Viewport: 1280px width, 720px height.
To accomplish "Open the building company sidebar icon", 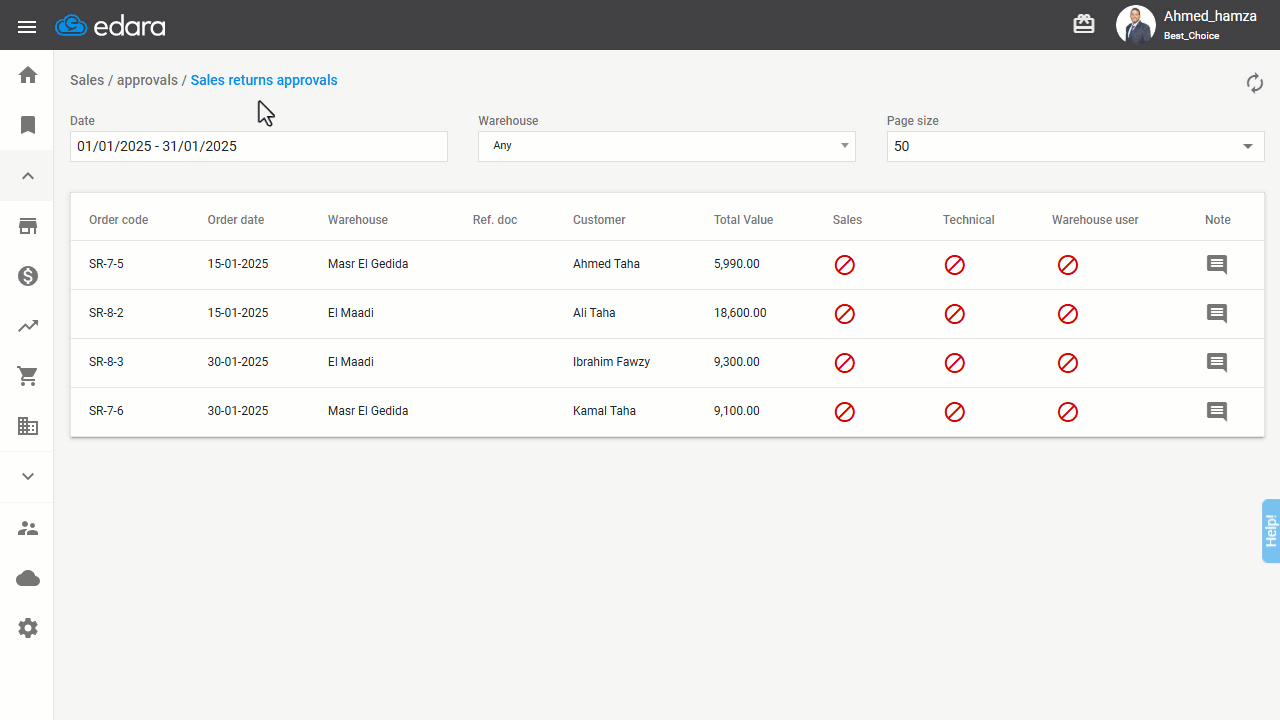I will click(28, 426).
